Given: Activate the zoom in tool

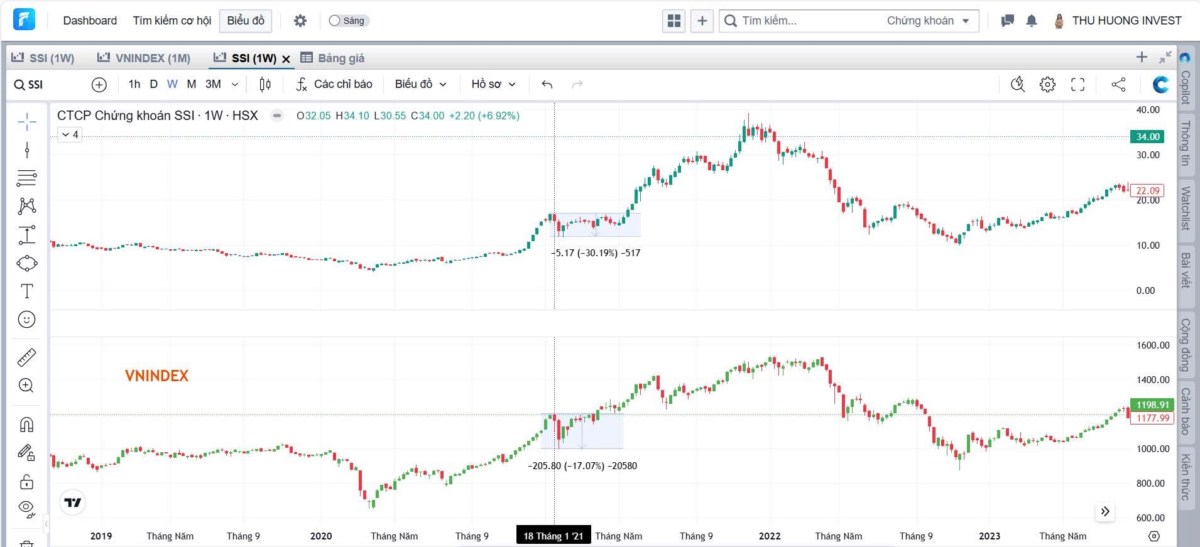Looking at the screenshot, I should (x=27, y=385).
